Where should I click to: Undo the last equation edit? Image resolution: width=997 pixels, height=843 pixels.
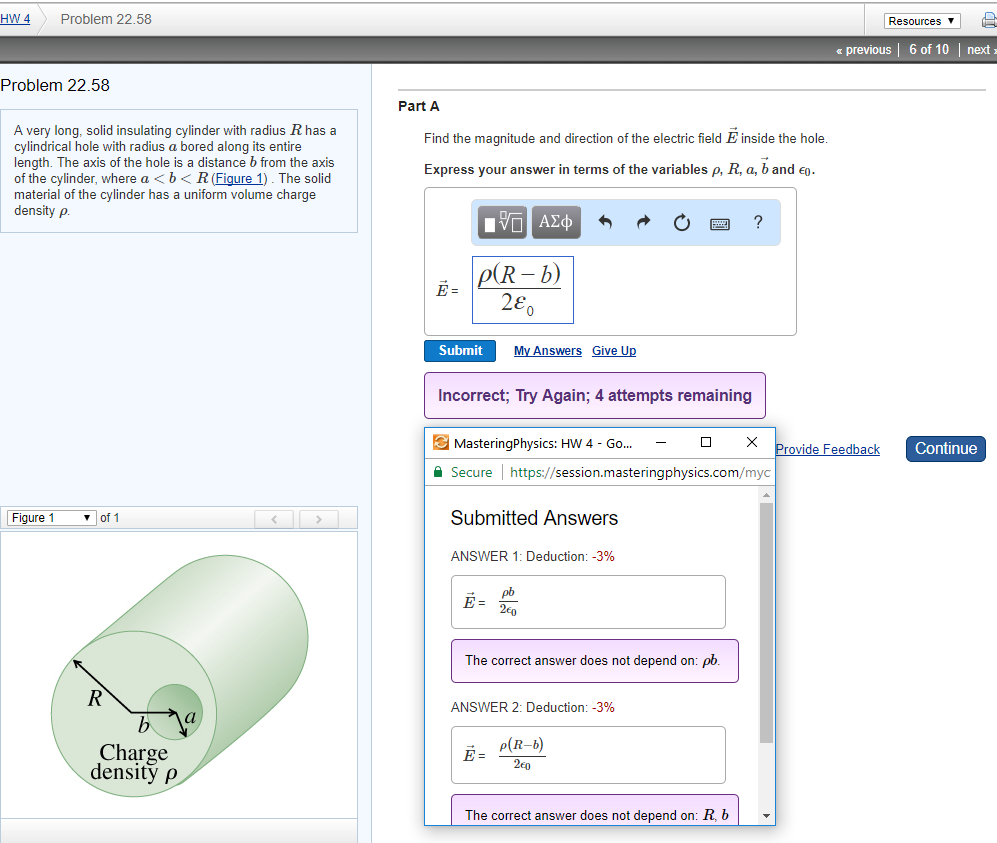click(x=606, y=224)
